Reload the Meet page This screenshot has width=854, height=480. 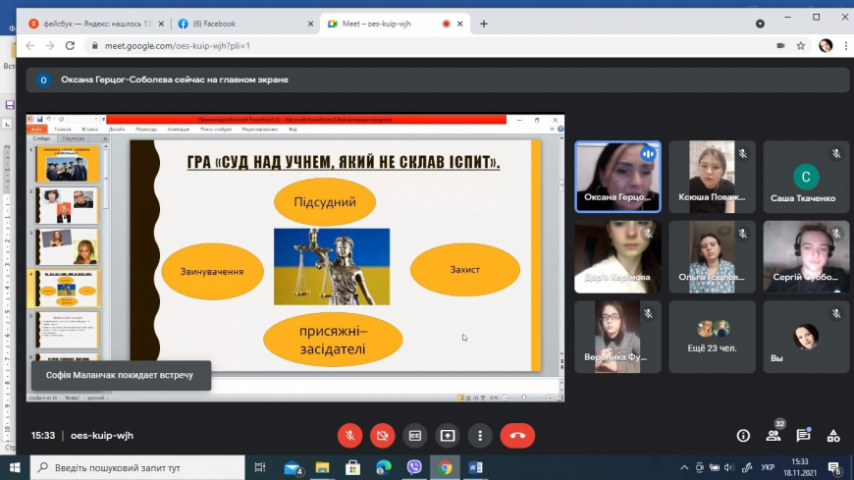point(70,45)
